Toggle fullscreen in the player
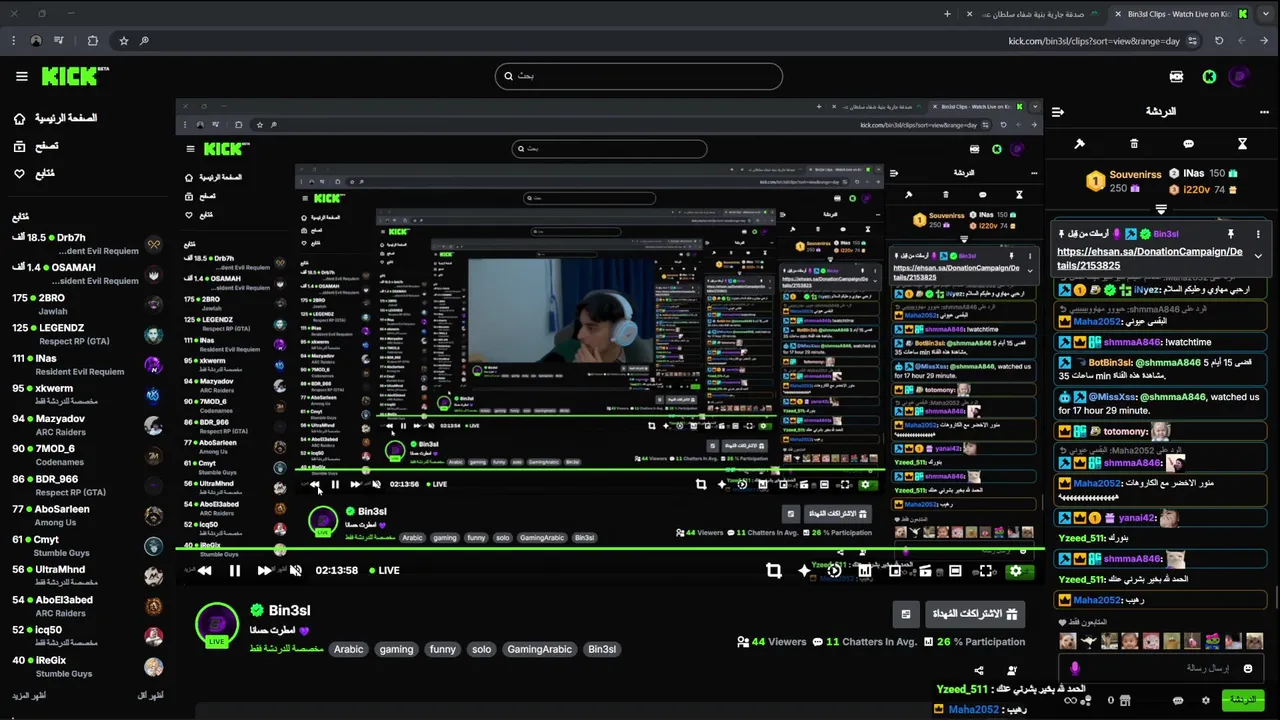 coord(986,571)
